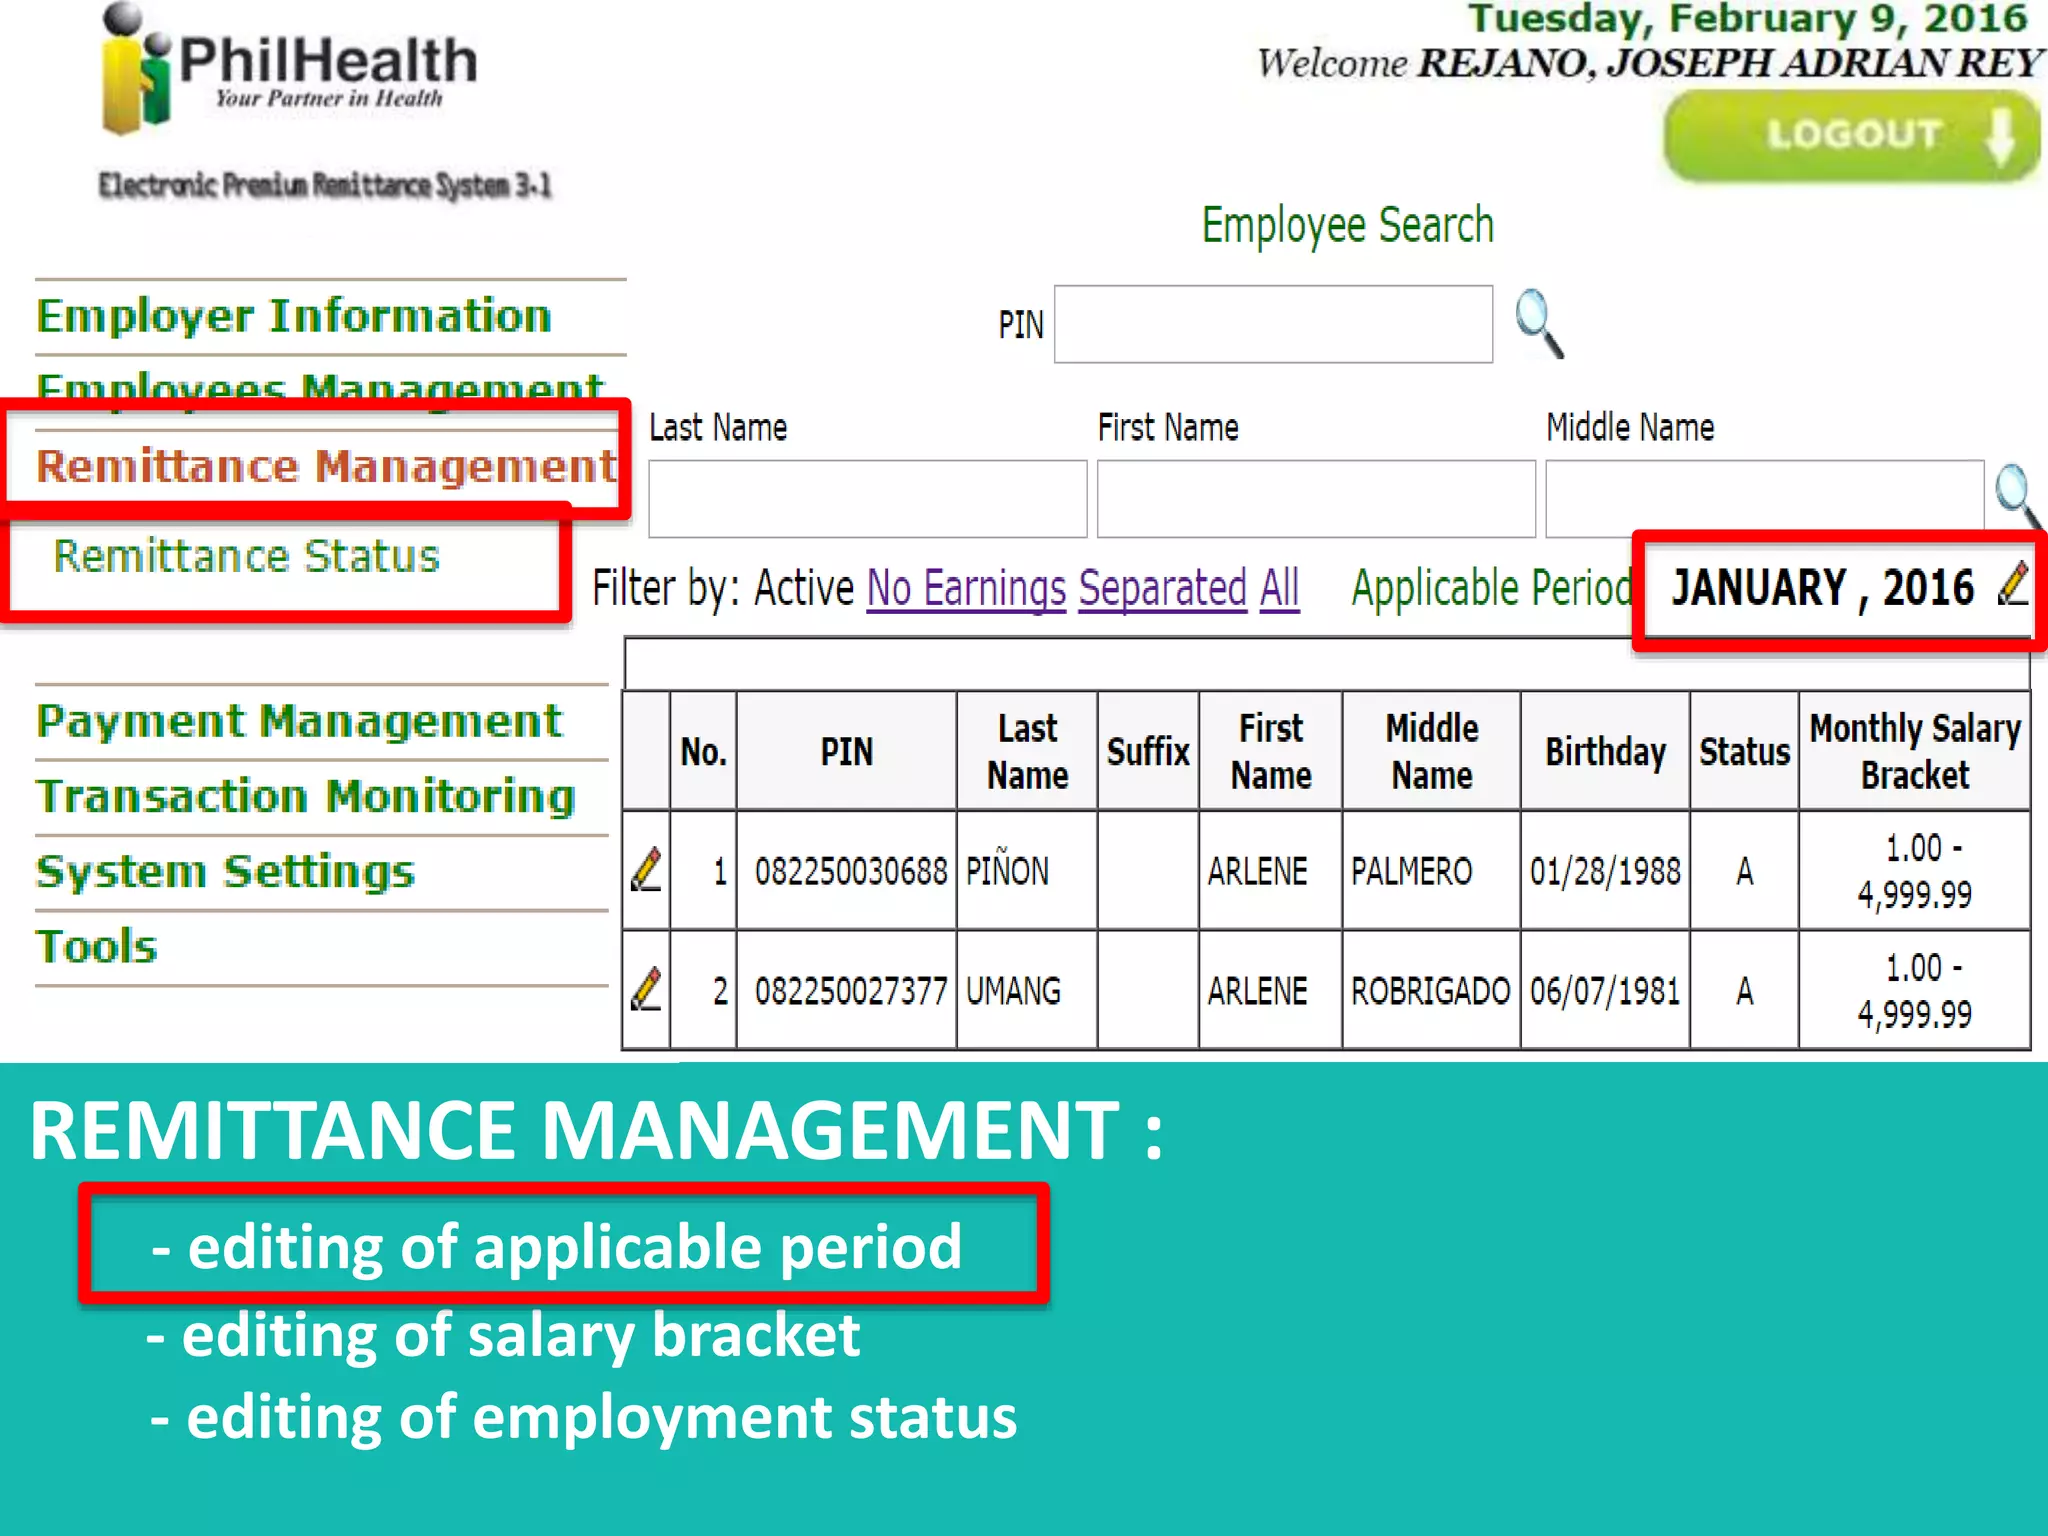Open the Transaction Monitoring menu
The width and height of the screenshot is (2048, 1536).
click(305, 796)
